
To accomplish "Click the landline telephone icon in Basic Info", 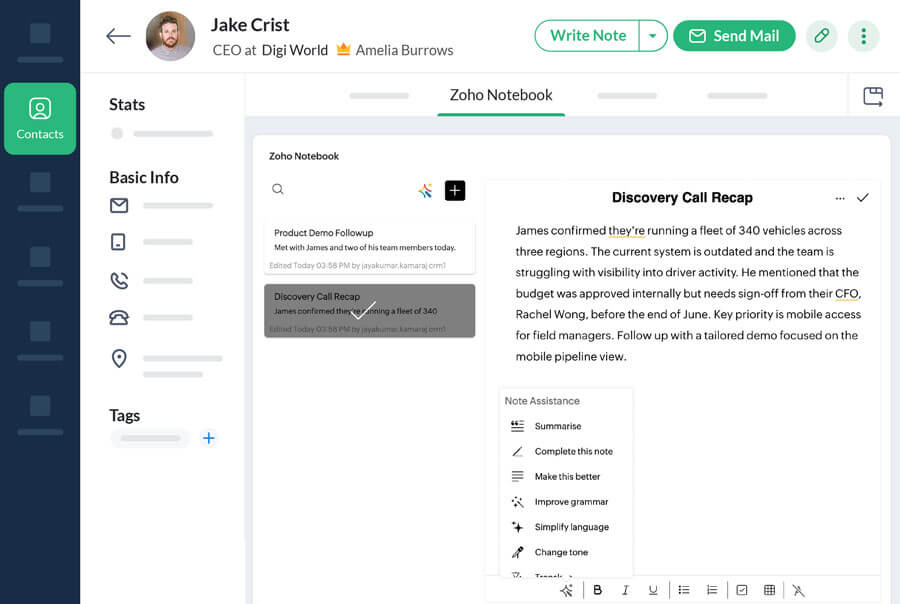I will tap(119, 318).
